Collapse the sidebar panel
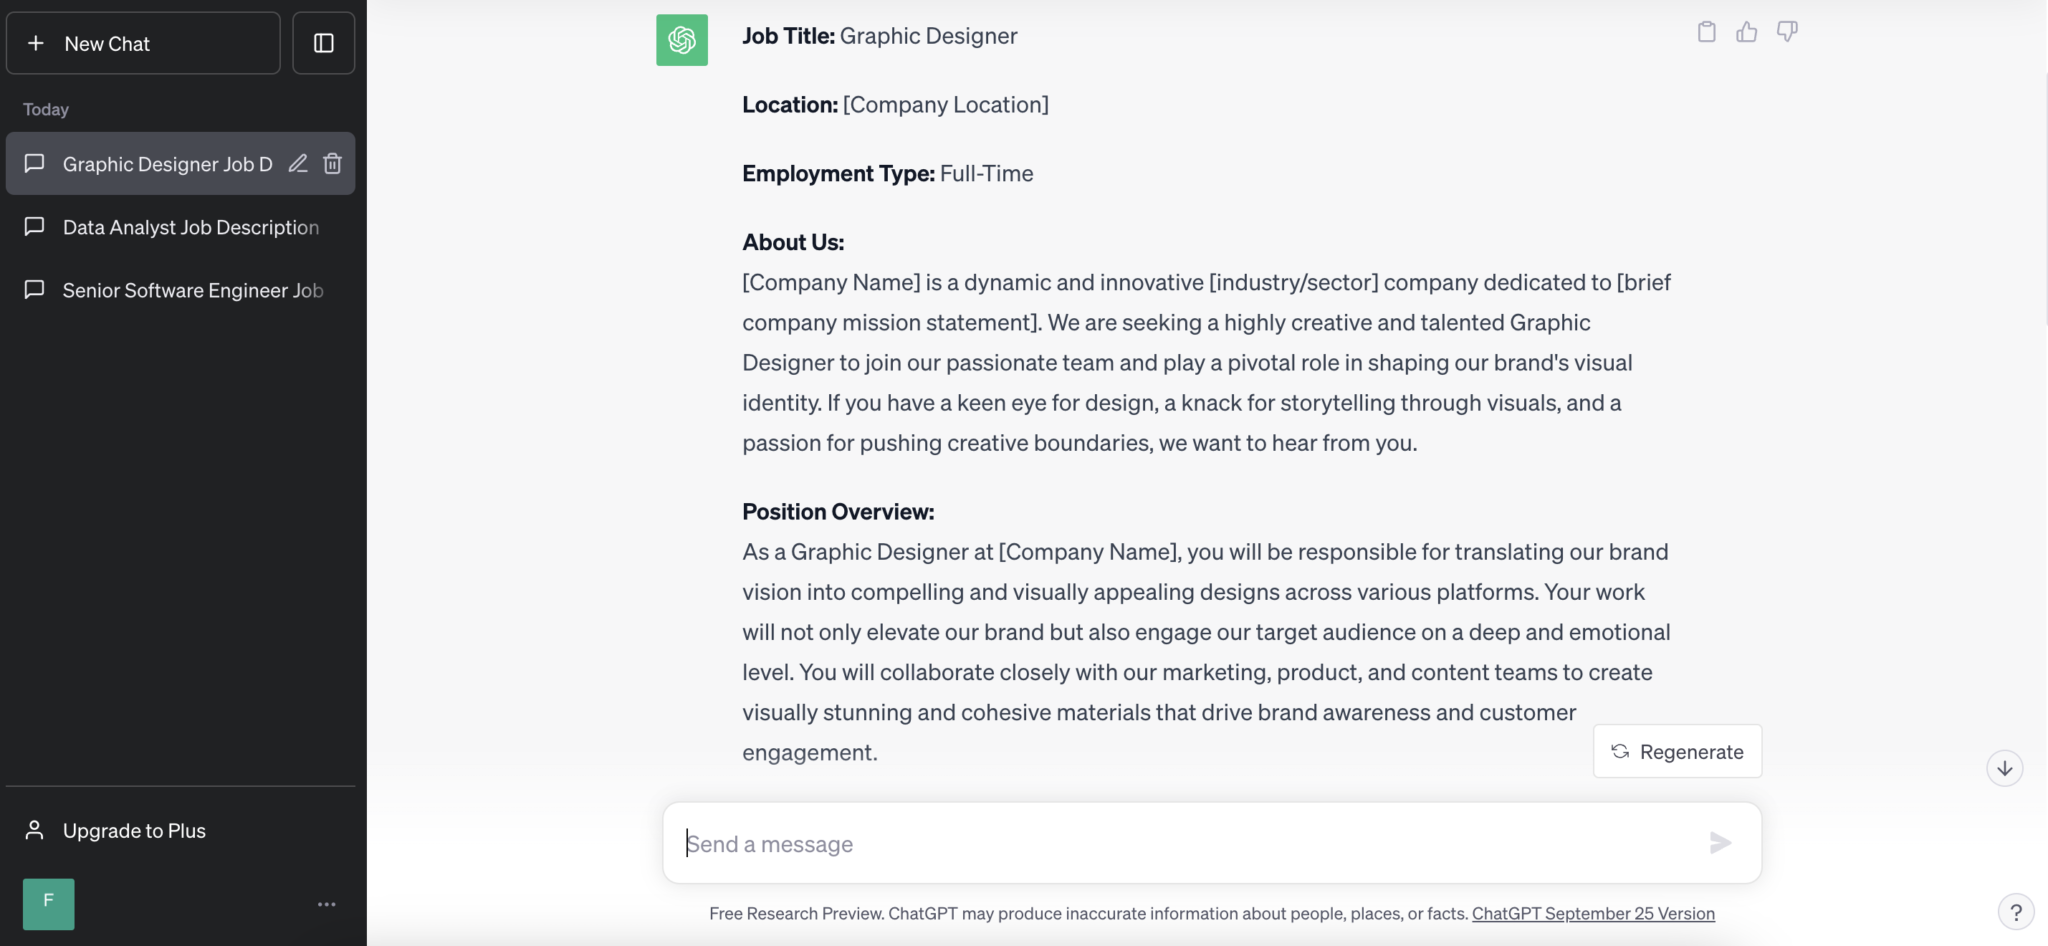Image resolution: width=2048 pixels, height=946 pixels. (323, 42)
